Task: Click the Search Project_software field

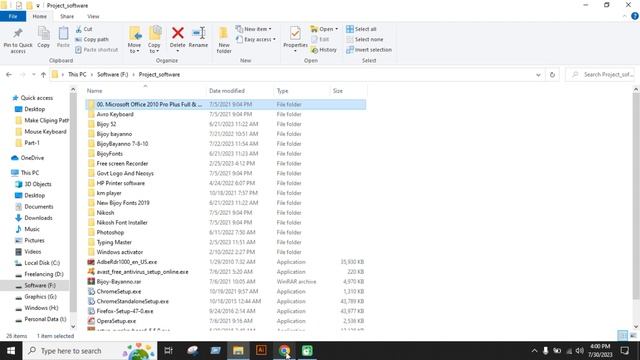Action: point(600,75)
